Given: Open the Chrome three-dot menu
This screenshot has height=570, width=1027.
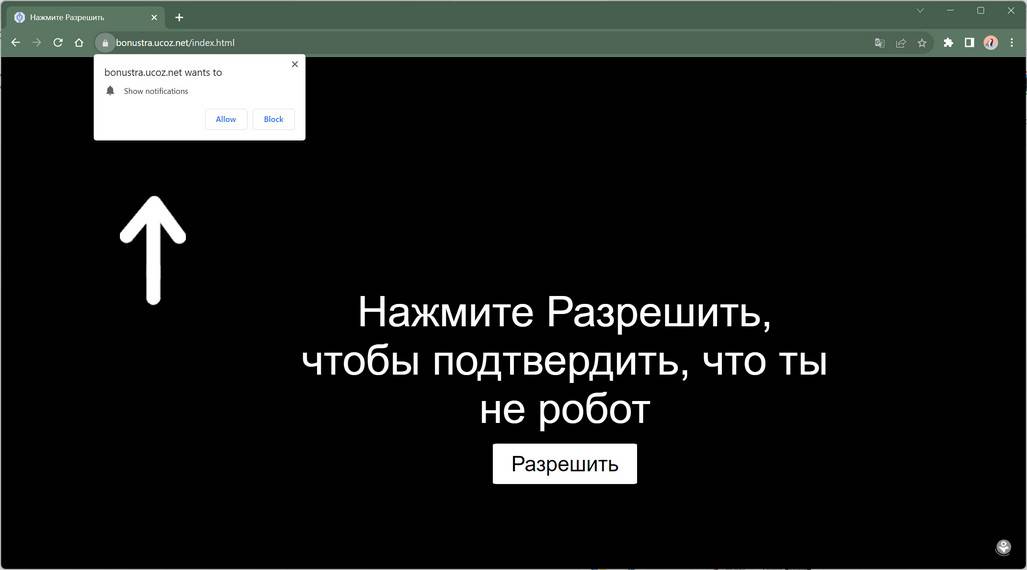Looking at the screenshot, I should pyautogui.click(x=1012, y=43).
